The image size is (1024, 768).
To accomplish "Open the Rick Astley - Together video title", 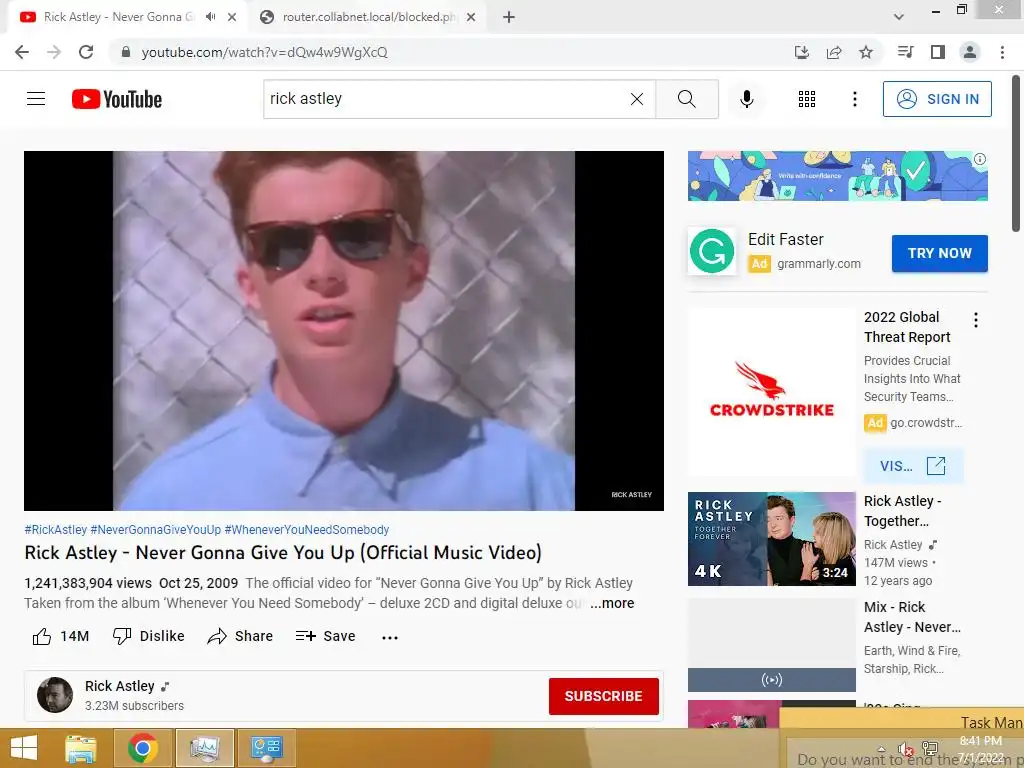I will tap(903, 511).
